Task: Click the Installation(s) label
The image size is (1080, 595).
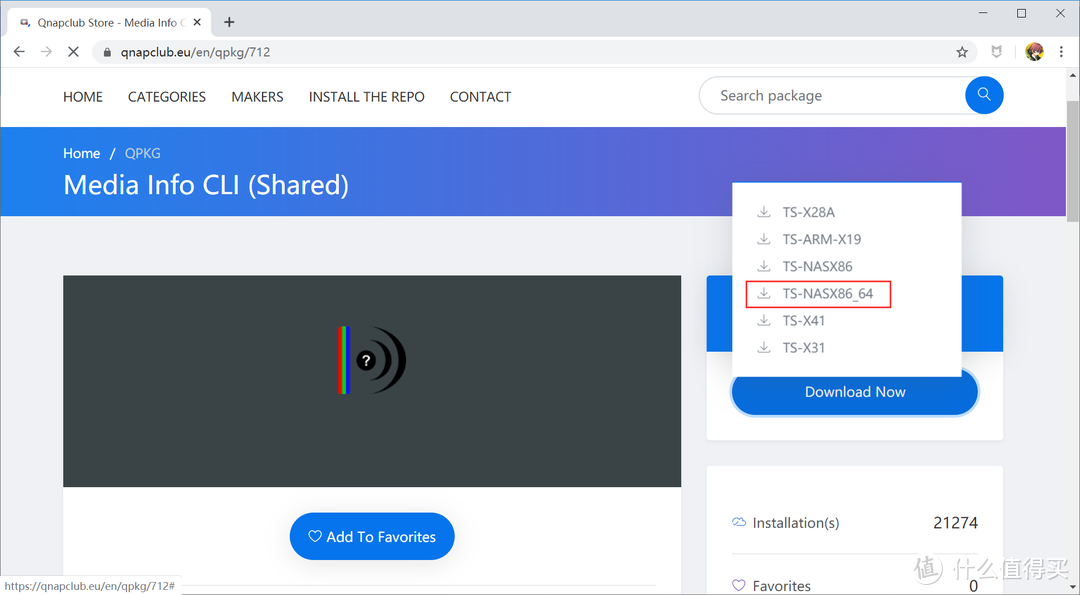Action: tap(796, 523)
